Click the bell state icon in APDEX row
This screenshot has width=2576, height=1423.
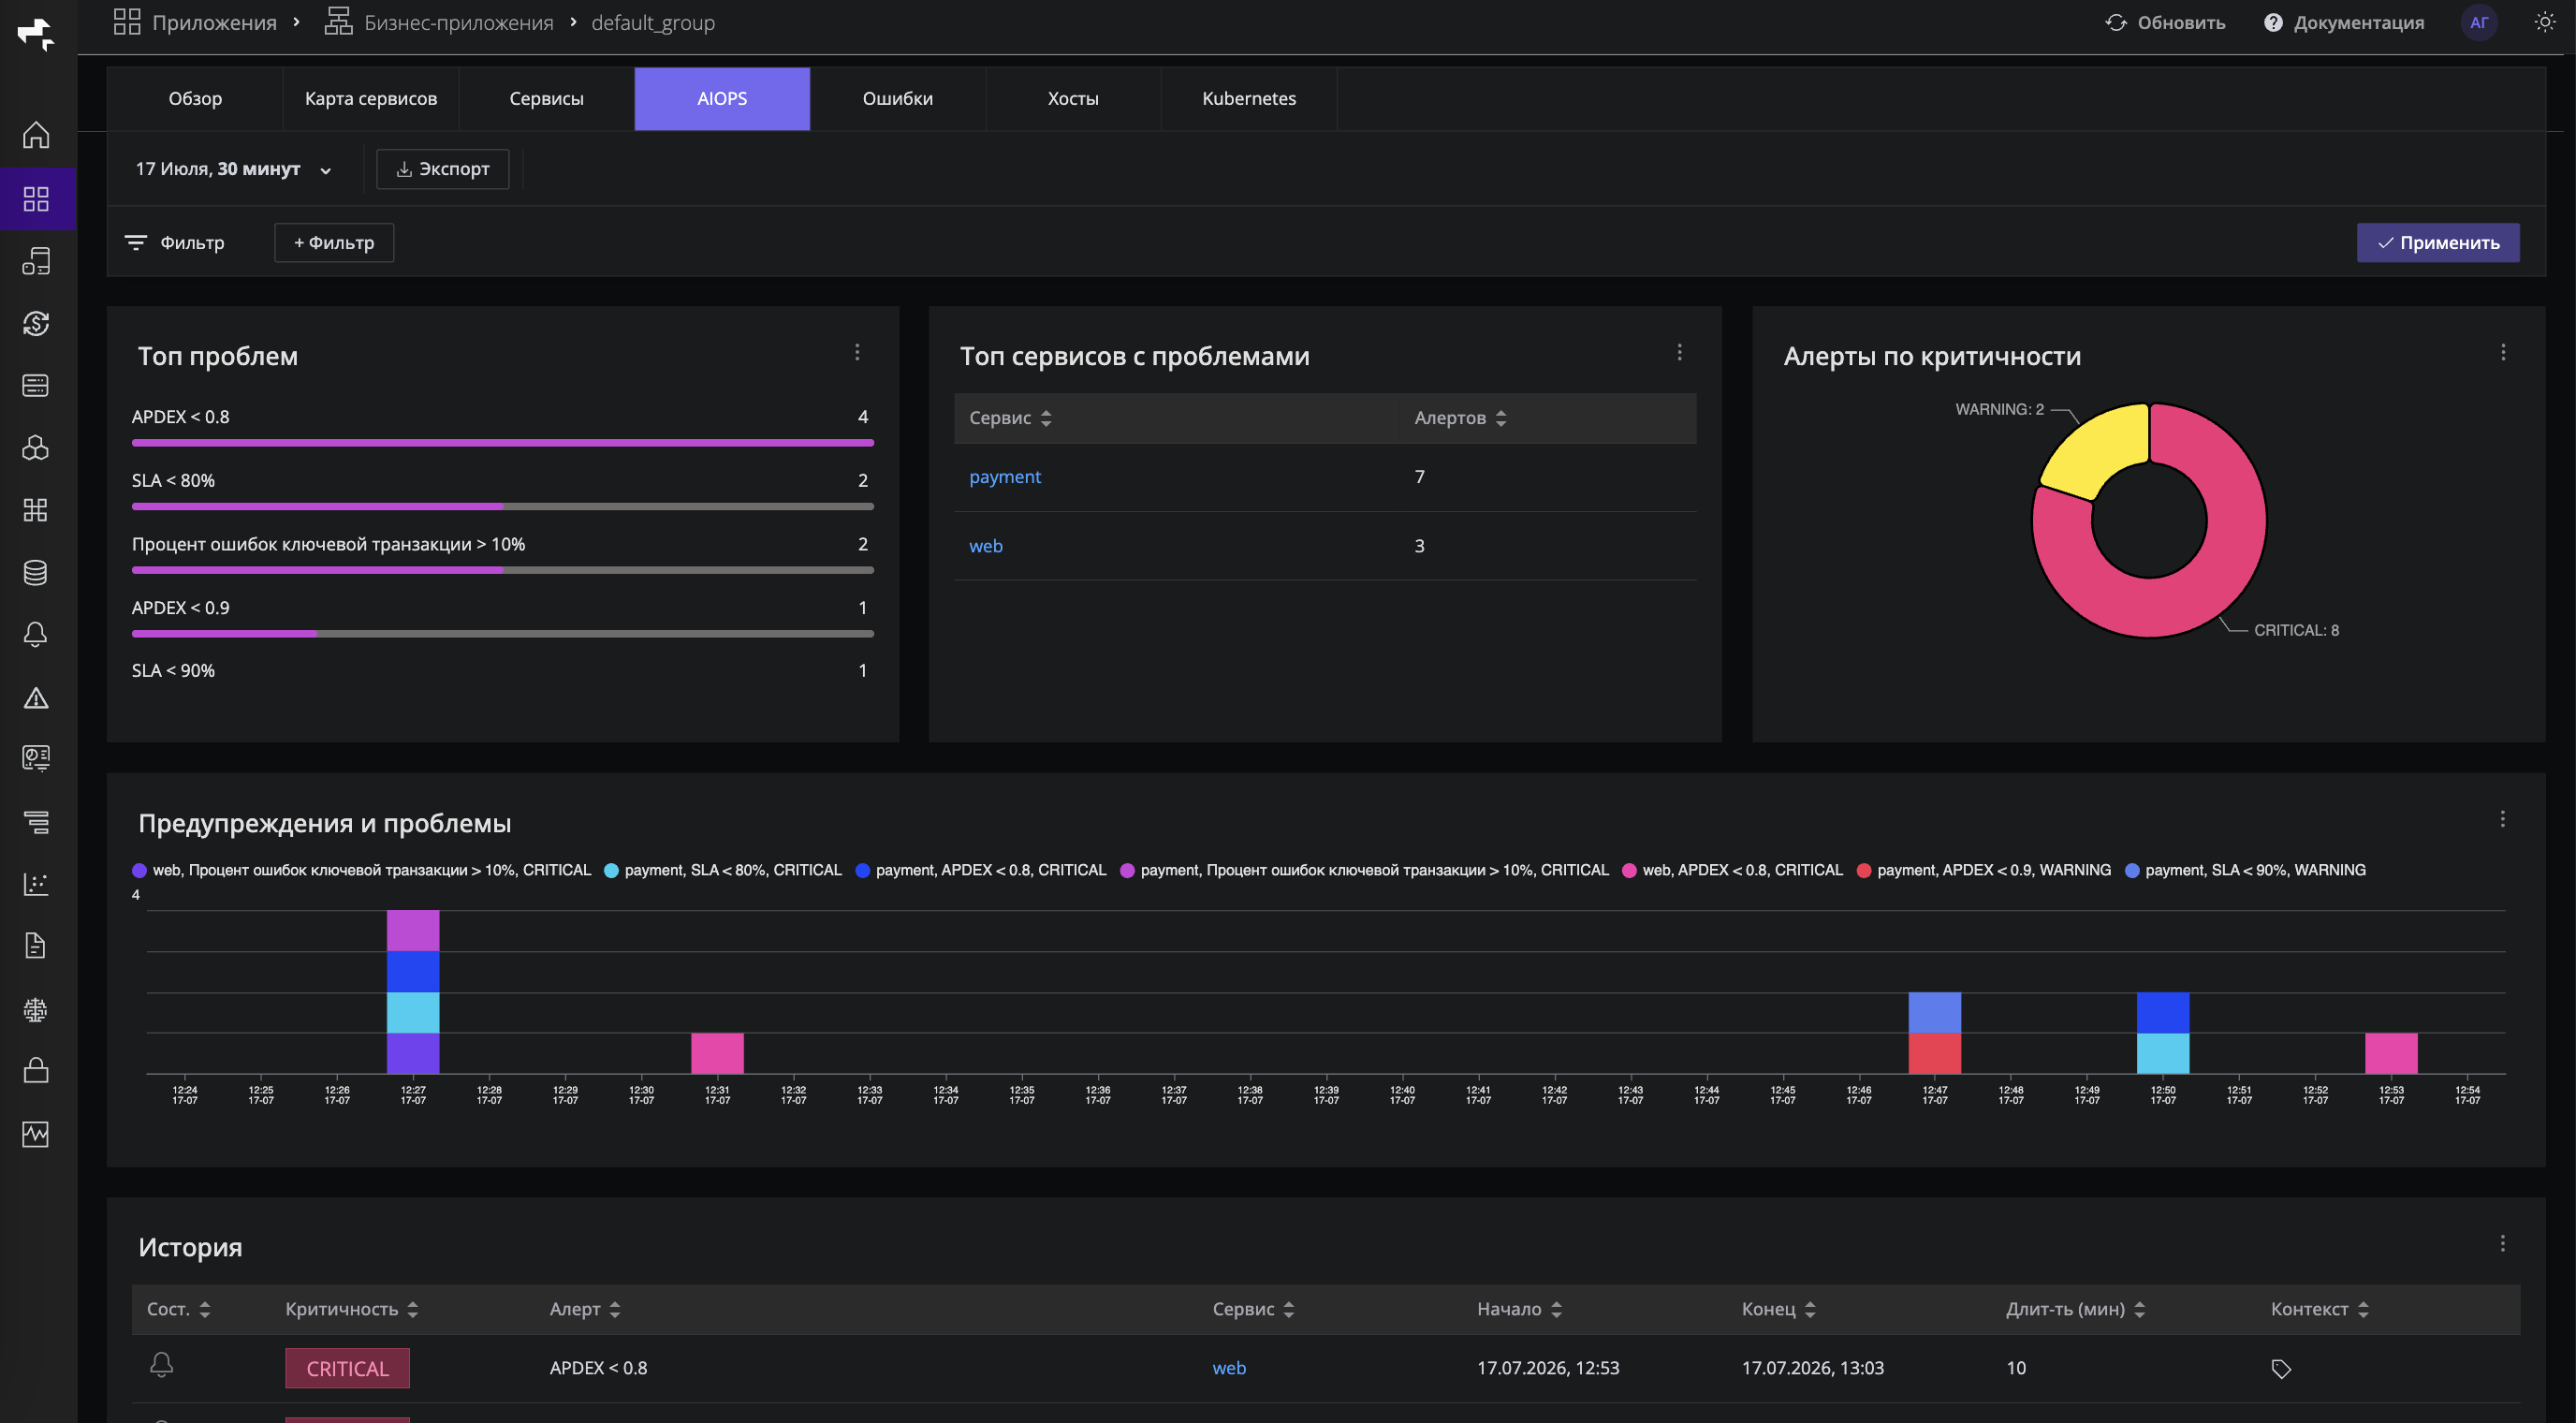[162, 1365]
